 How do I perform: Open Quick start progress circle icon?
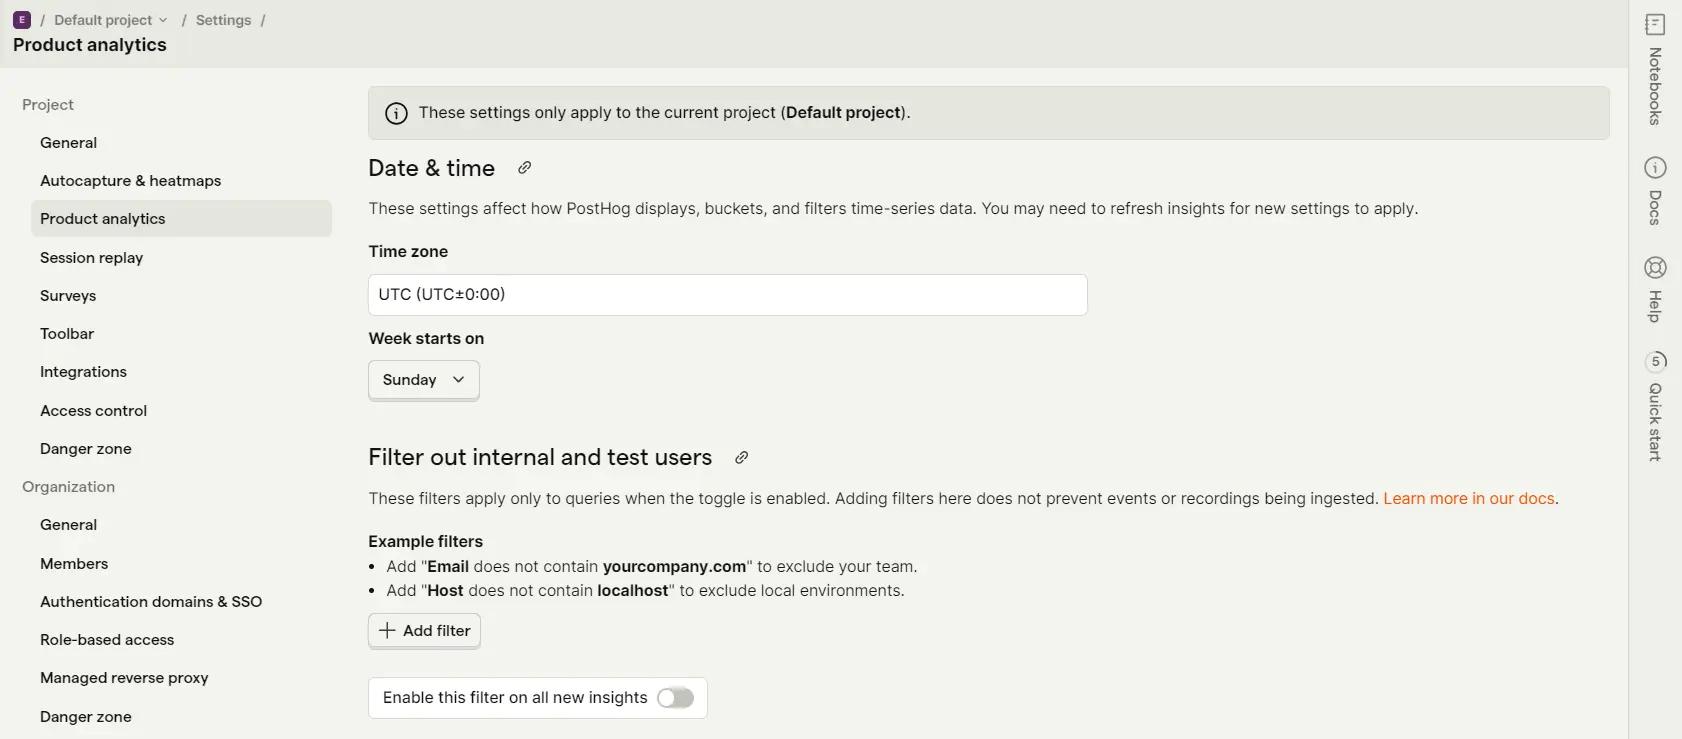pyautogui.click(x=1655, y=361)
